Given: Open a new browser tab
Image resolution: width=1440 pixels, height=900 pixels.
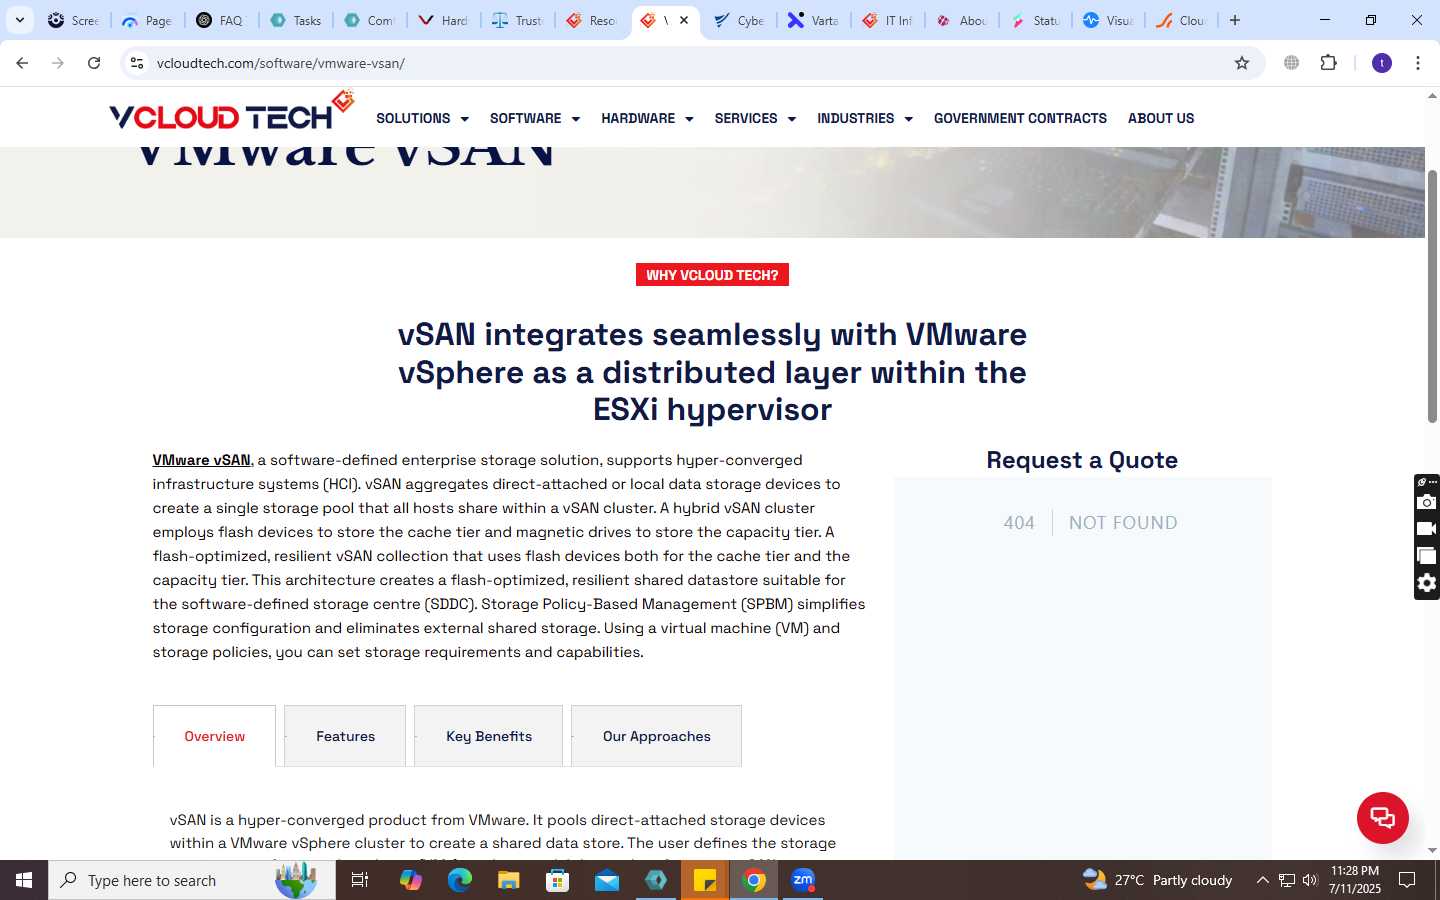Looking at the screenshot, I should pos(1235,20).
